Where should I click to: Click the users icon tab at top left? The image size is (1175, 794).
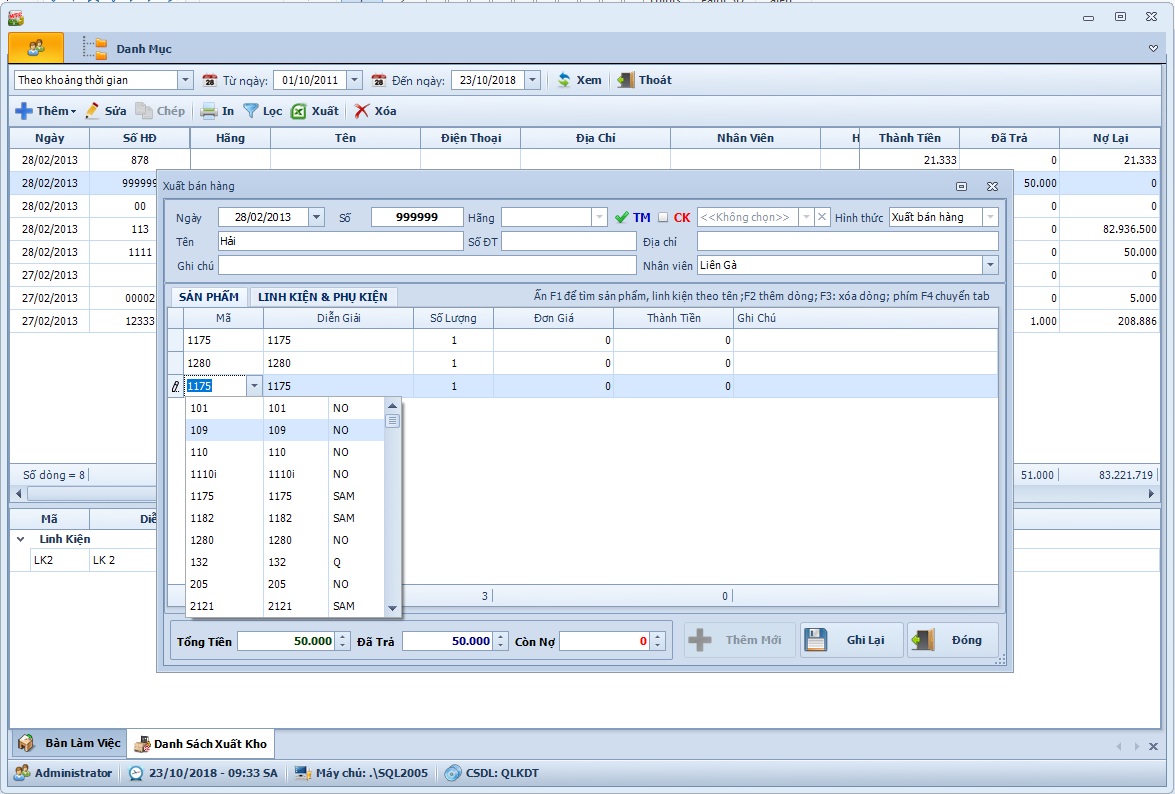coord(36,47)
